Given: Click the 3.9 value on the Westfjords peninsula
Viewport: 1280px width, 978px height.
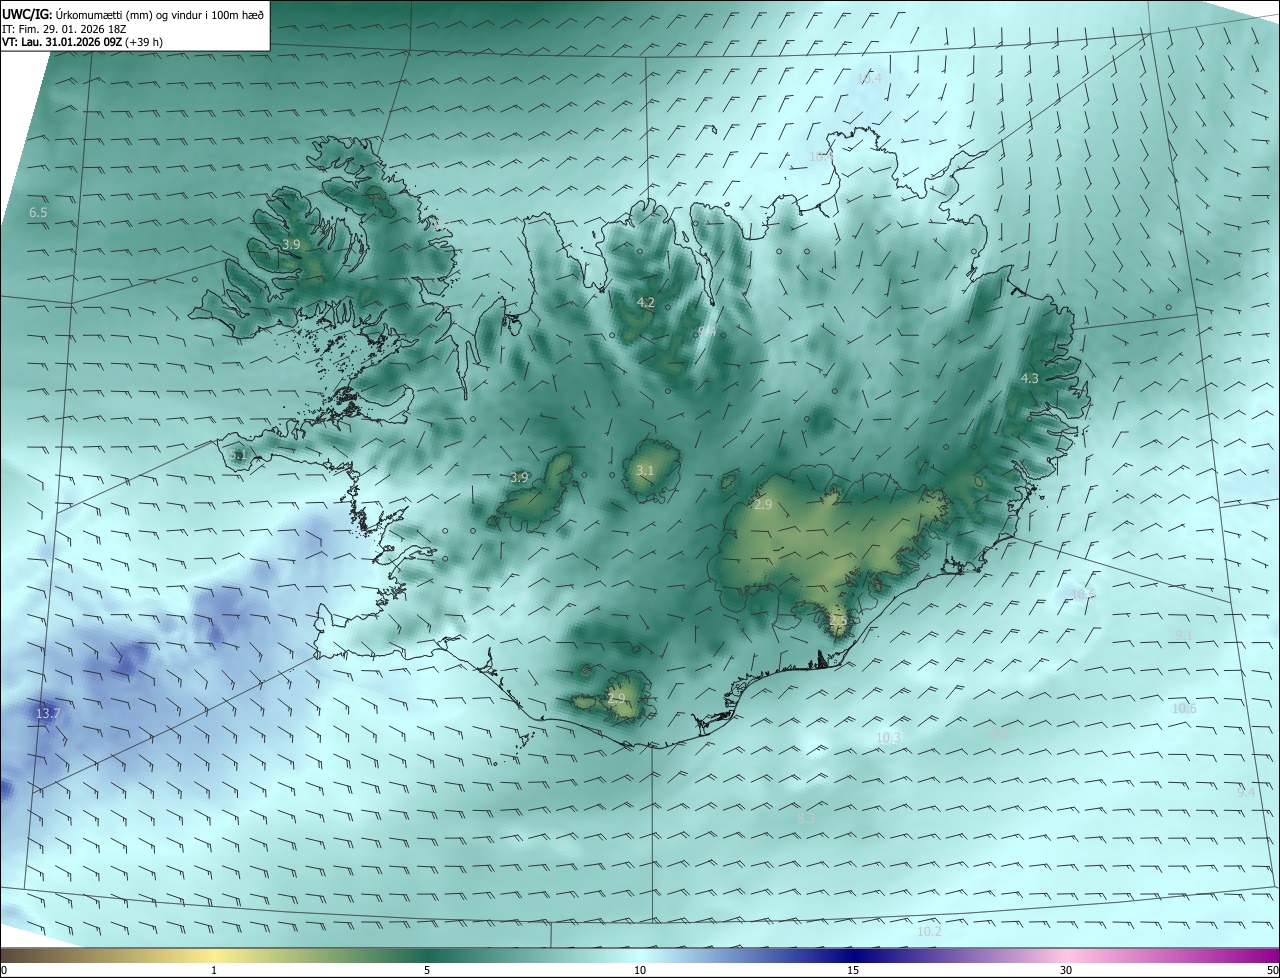Looking at the screenshot, I should [291, 244].
